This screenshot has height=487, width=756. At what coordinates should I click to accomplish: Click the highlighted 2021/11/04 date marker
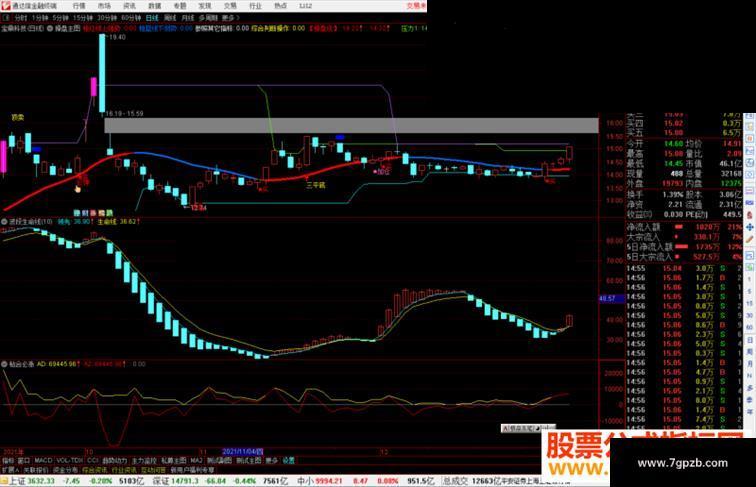243,452
